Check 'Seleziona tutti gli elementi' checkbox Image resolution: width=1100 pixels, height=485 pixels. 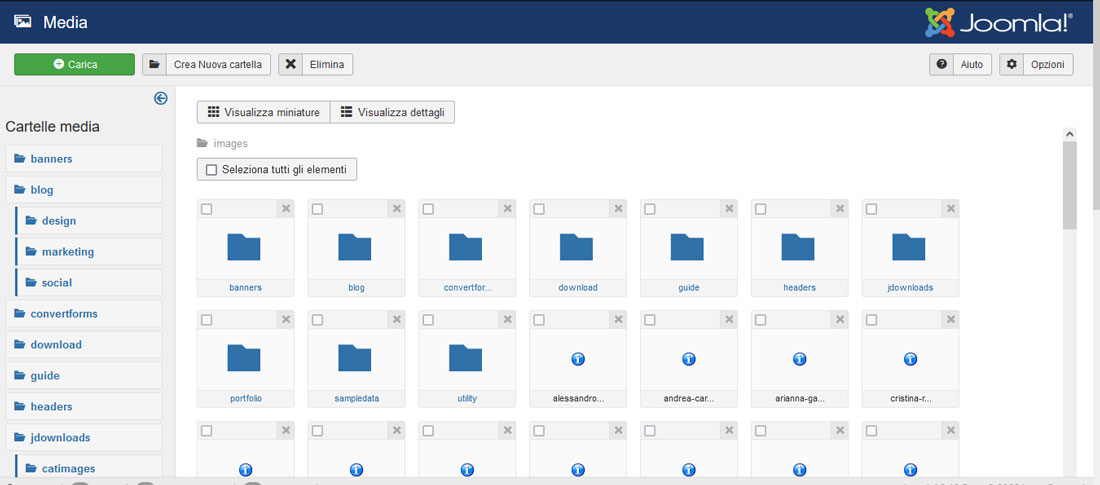pyautogui.click(x=211, y=169)
